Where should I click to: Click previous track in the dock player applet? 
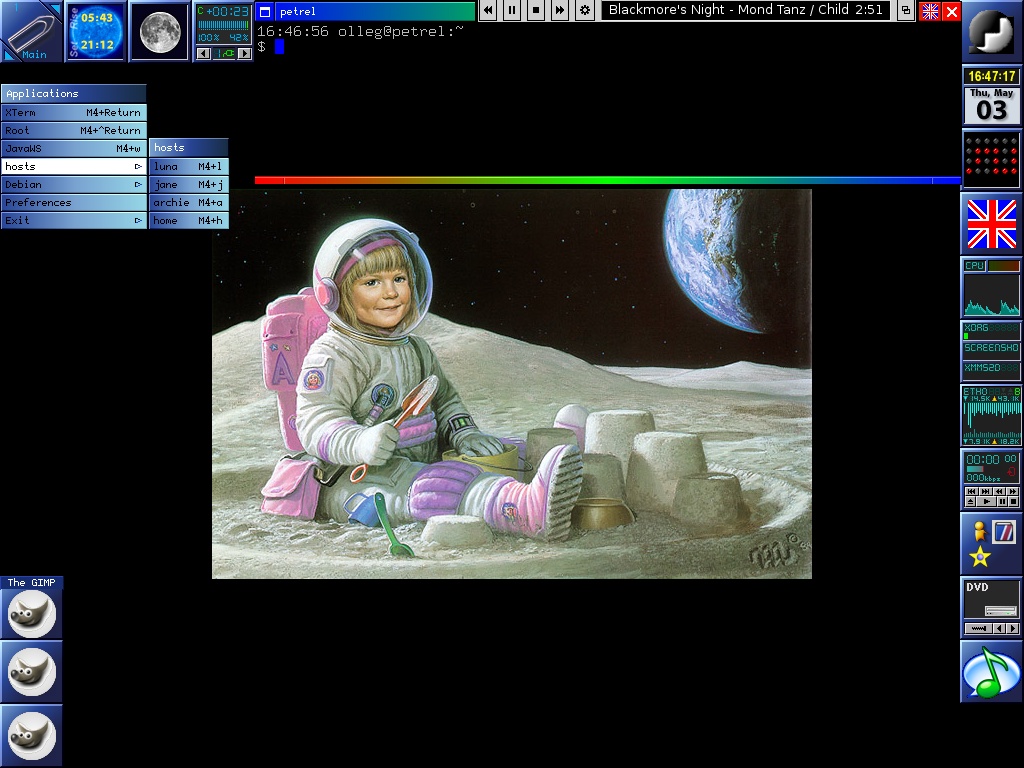(x=972, y=491)
